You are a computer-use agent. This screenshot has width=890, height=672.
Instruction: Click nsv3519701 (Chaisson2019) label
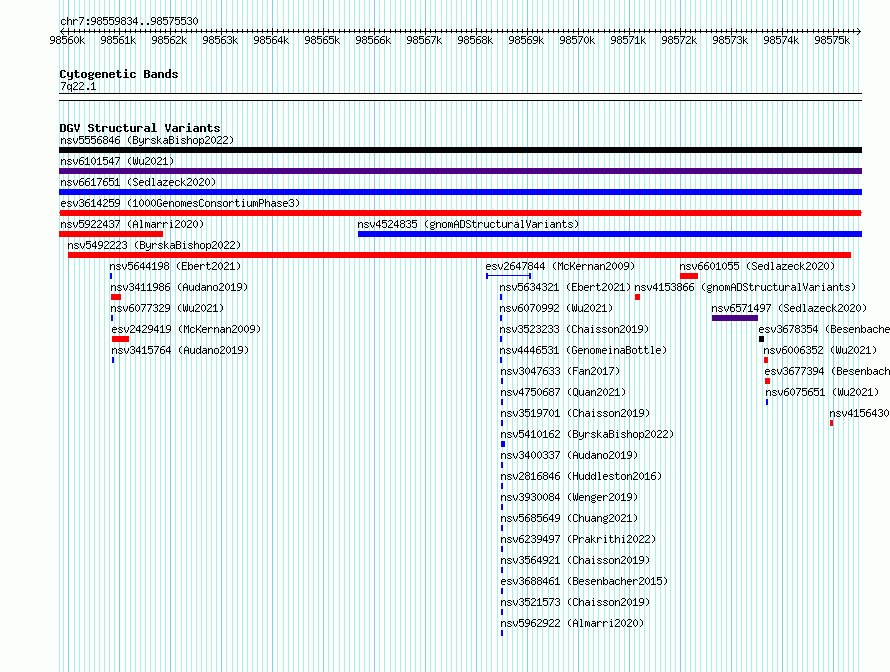575,413
